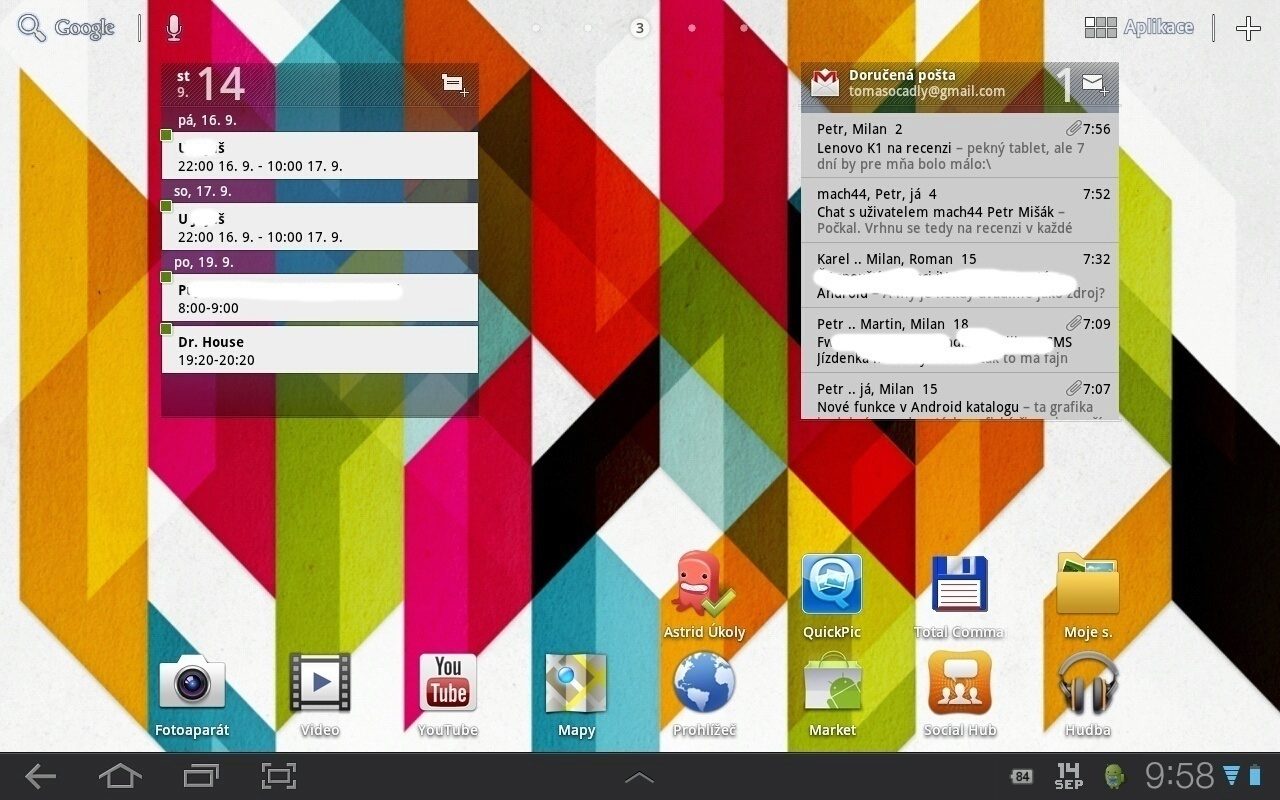Open the 8:00-9:00 Monday calendar event
Screen dimensions: 1280x800
point(320,298)
